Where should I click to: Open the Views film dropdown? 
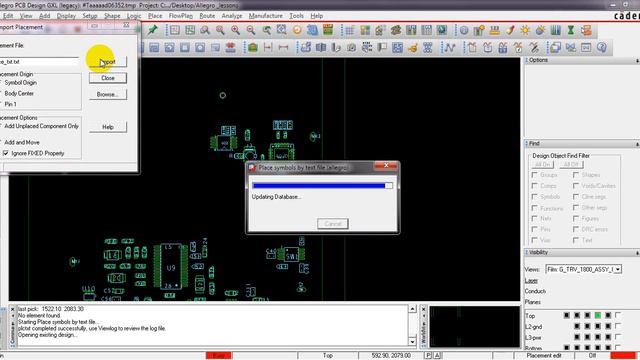(x=618, y=269)
